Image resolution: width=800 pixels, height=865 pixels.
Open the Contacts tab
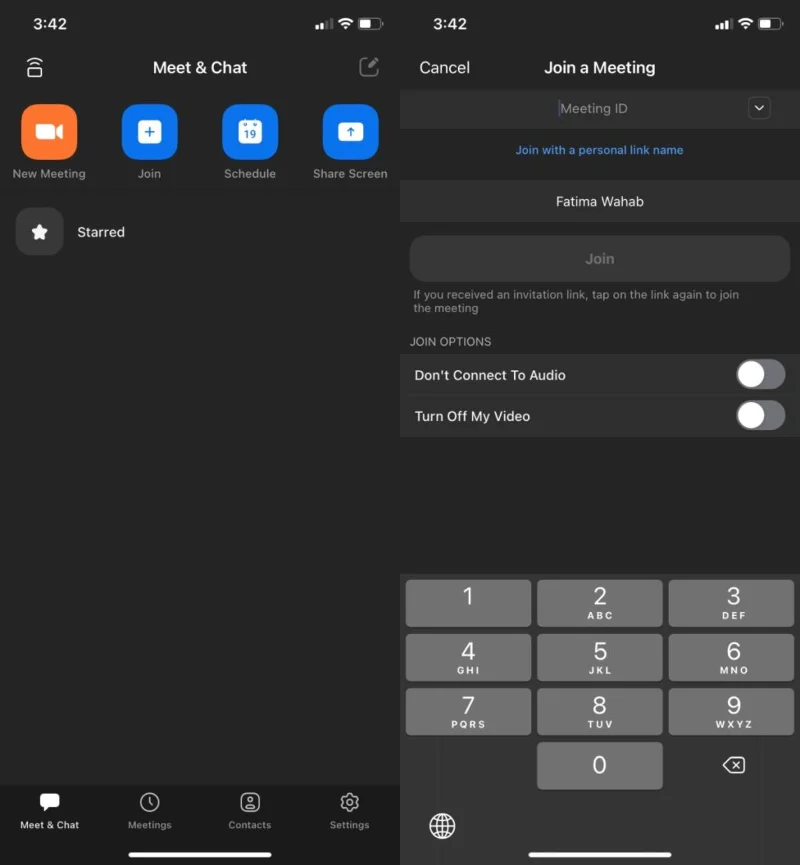[250, 811]
